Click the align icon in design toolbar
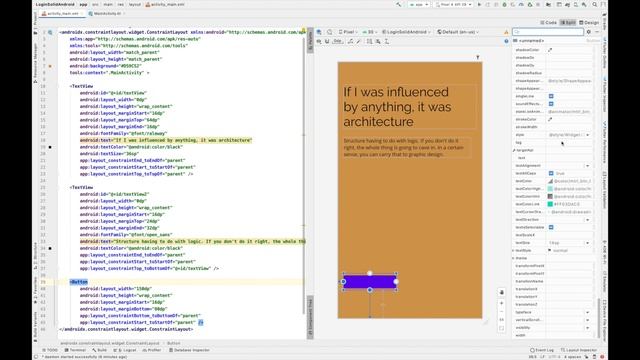 [378, 41]
